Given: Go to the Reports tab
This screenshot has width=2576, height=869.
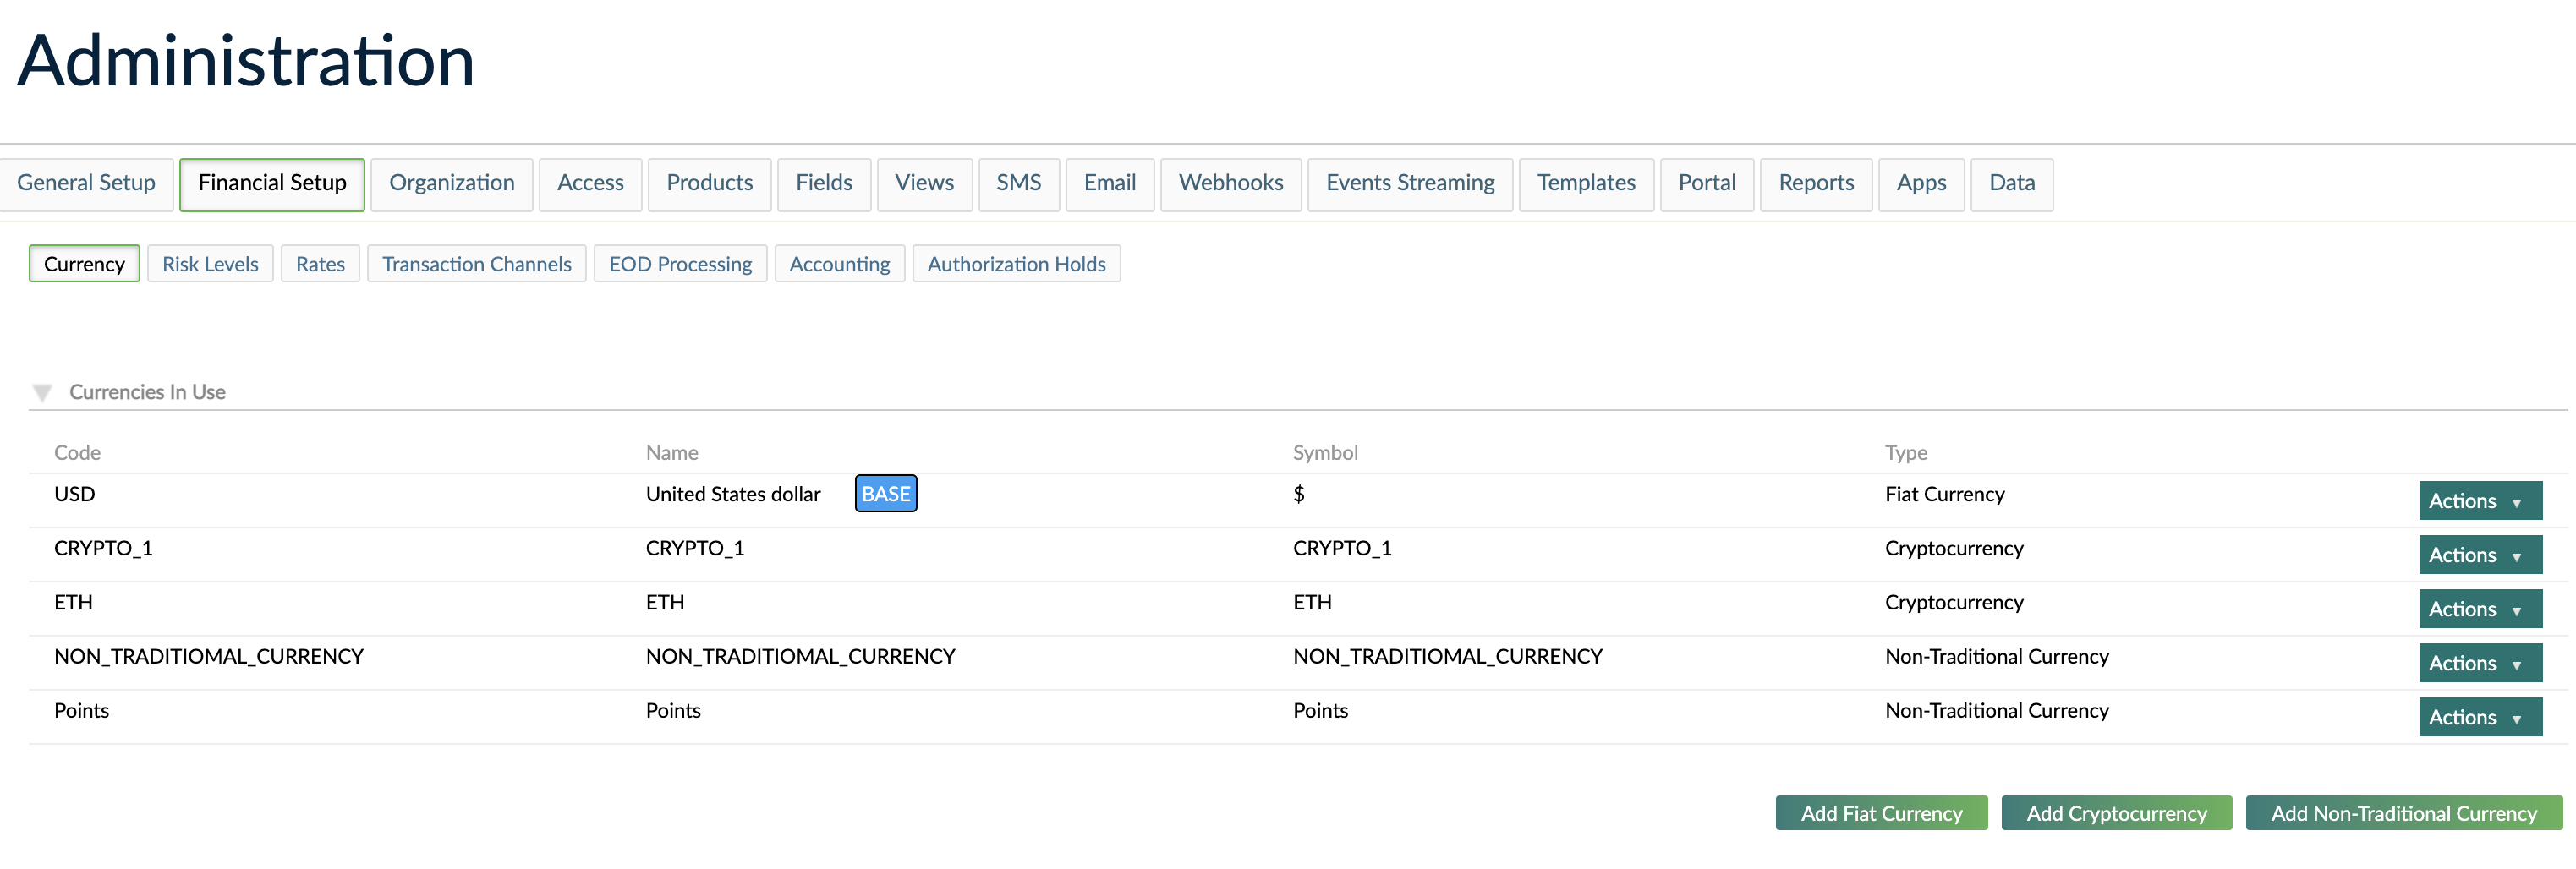Looking at the screenshot, I should [1815, 183].
